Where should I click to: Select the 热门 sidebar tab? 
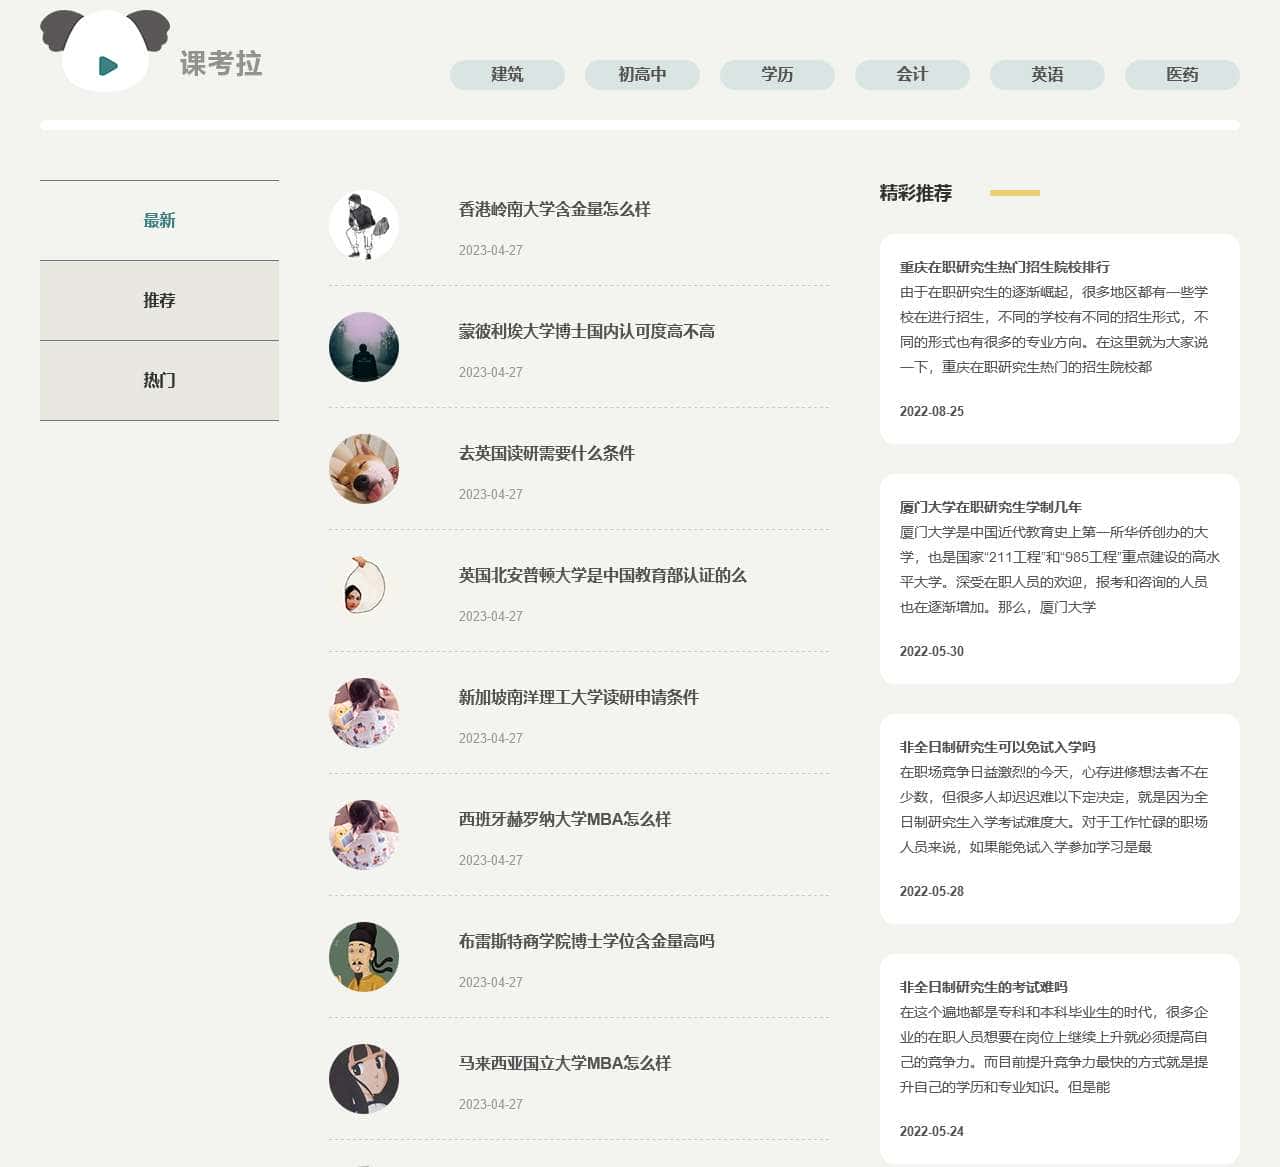159,380
